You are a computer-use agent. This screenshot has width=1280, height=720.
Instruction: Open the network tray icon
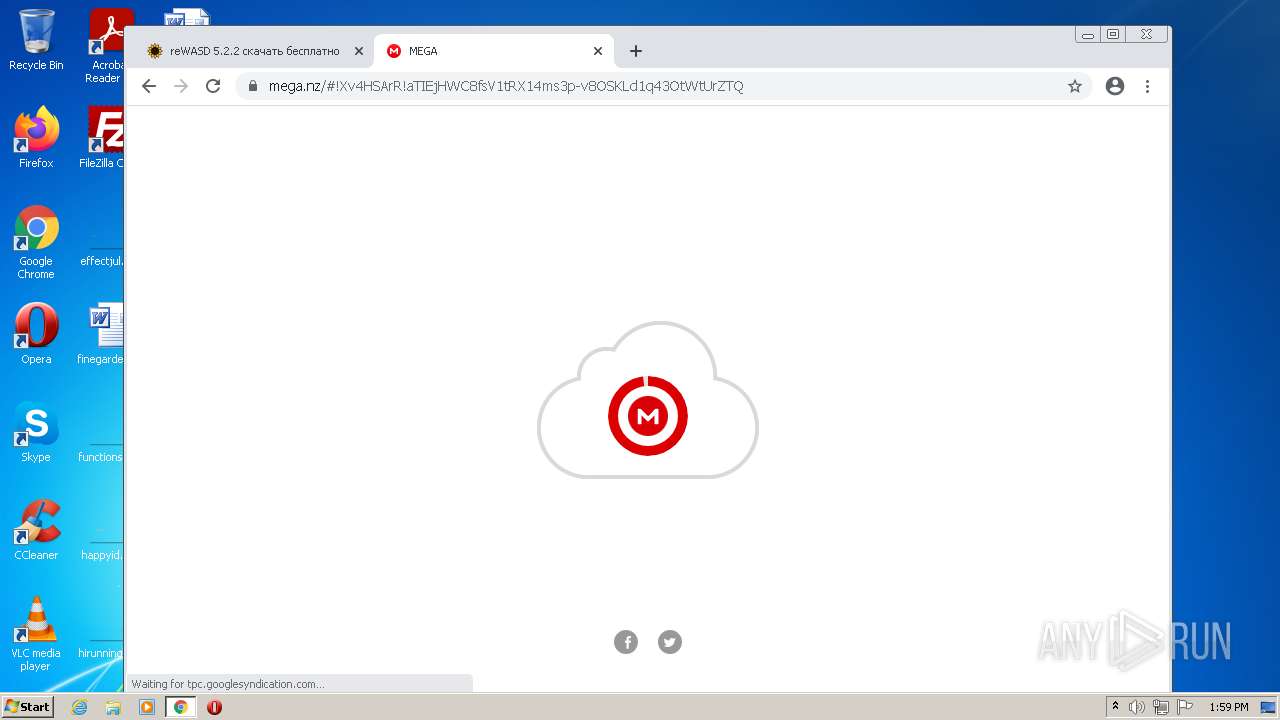click(x=1161, y=707)
